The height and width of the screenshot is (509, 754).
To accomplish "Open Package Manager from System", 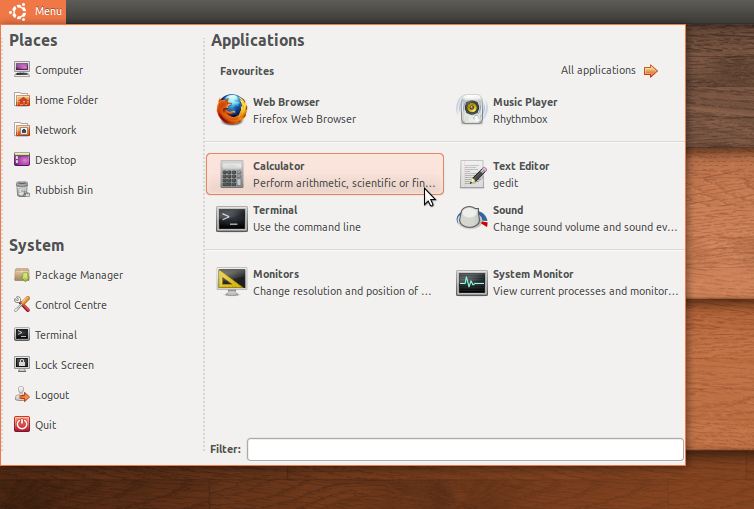I will pyautogui.click(x=78, y=275).
